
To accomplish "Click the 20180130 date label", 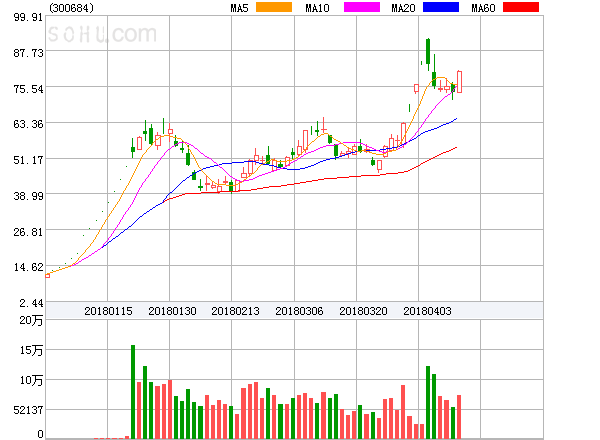I will [x=172, y=311].
